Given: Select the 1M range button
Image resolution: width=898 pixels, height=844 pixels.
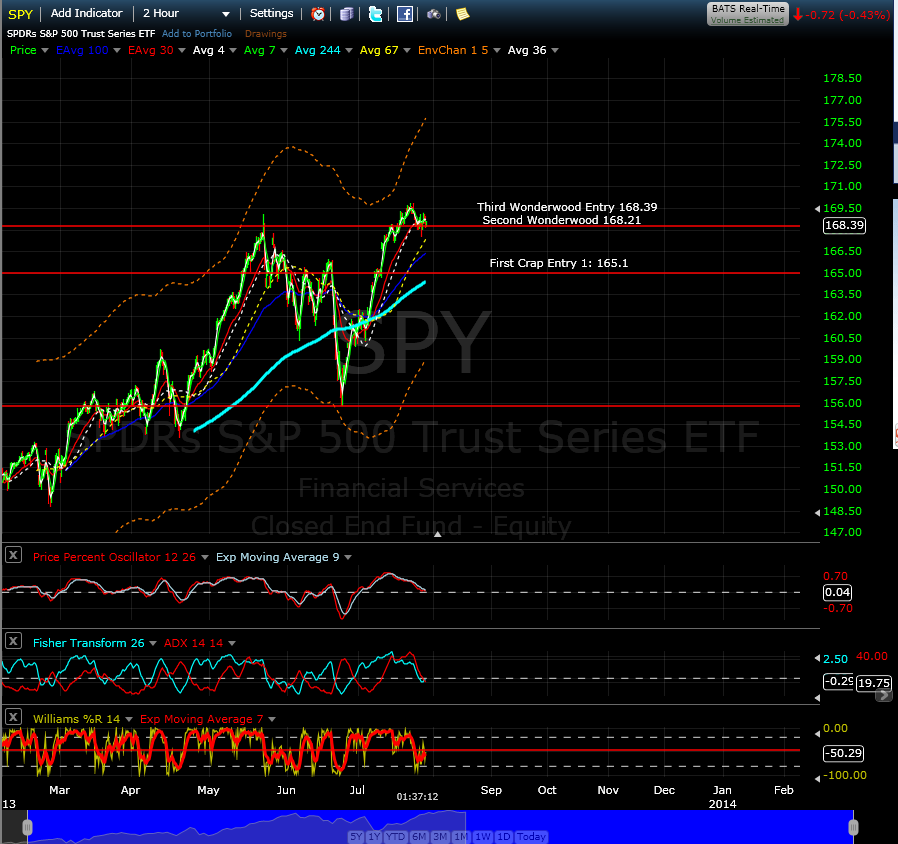Looking at the screenshot, I should click(x=461, y=837).
